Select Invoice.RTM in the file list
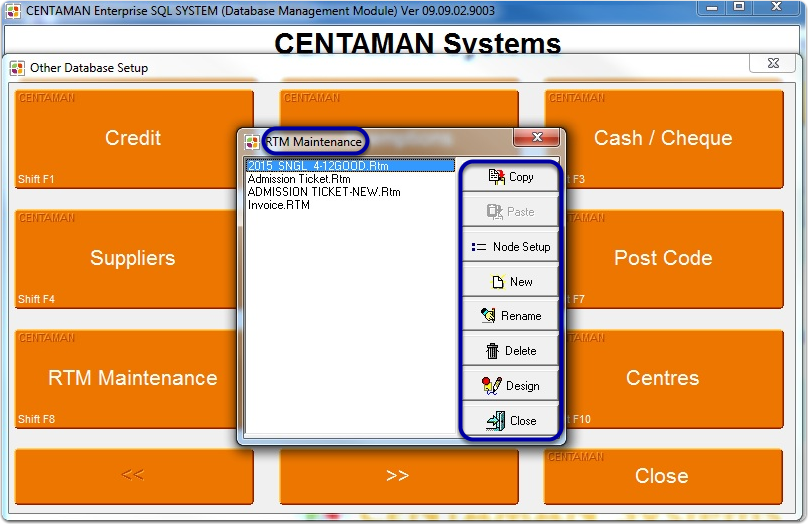 279,205
